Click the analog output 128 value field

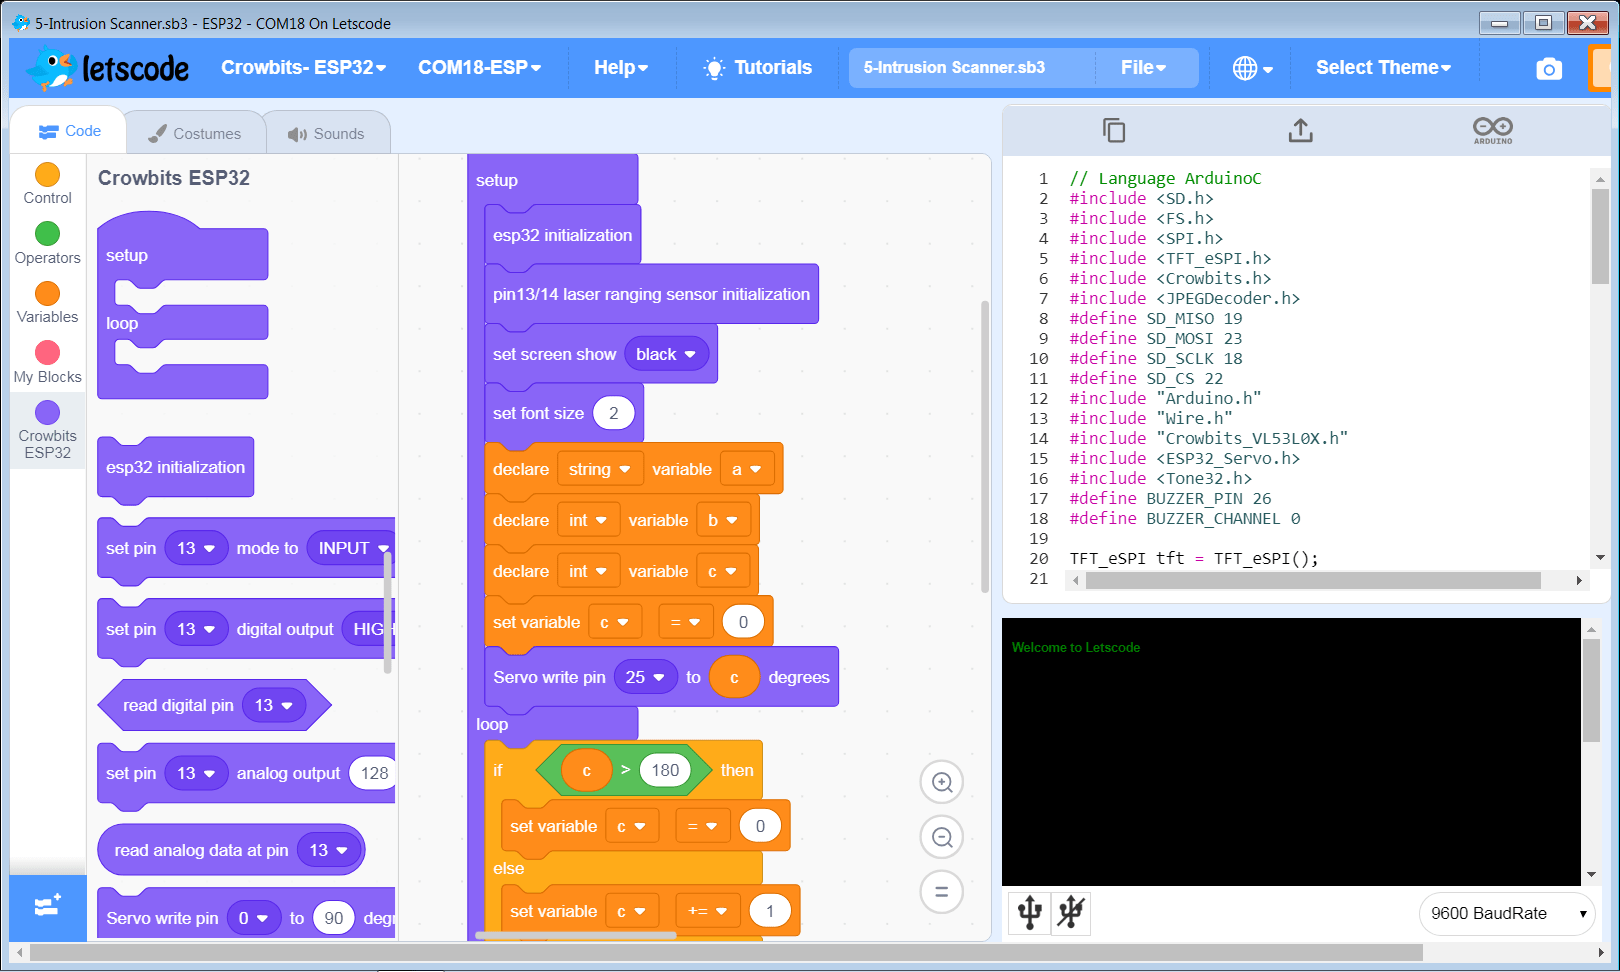[x=374, y=773]
